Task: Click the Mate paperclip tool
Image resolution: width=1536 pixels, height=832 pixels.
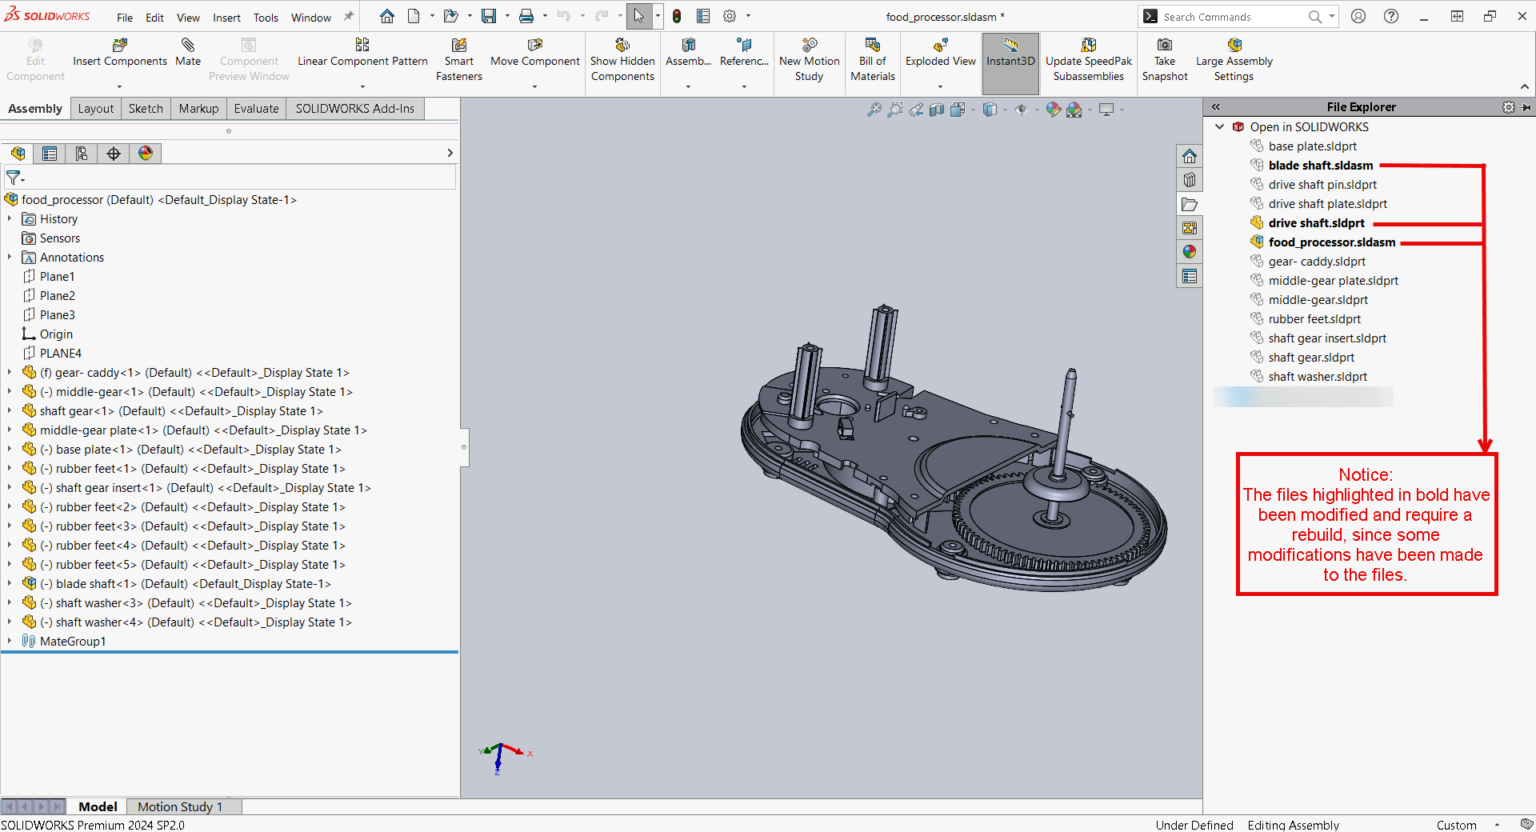Action: 188,52
